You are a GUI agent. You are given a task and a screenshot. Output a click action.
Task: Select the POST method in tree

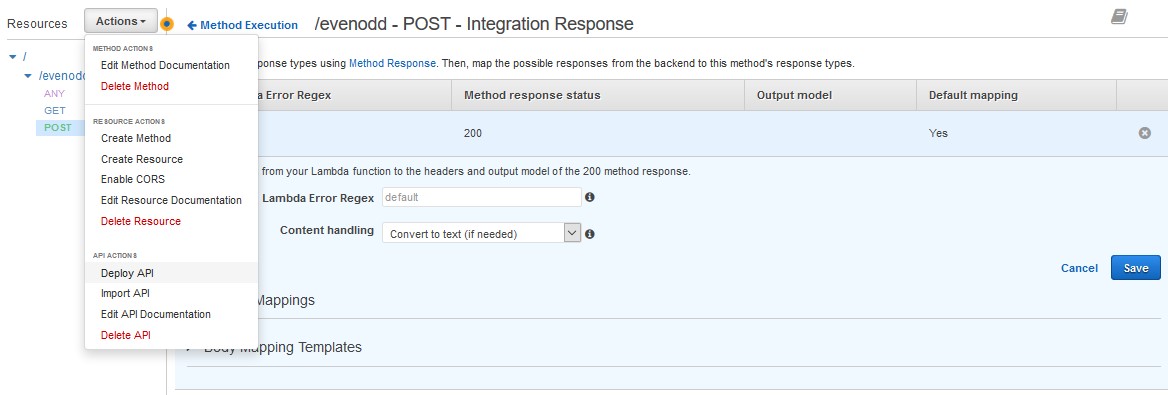58,127
